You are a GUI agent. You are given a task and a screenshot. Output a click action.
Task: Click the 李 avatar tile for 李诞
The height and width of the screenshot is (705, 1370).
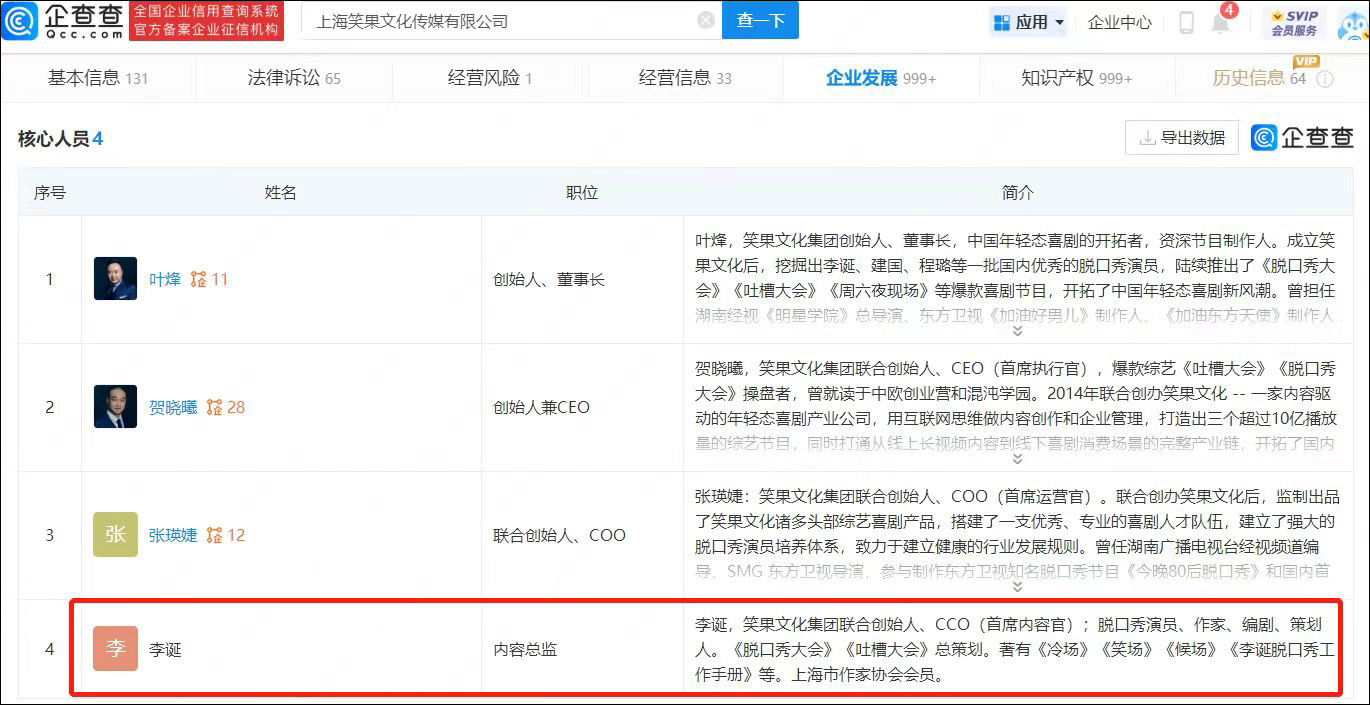click(115, 649)
